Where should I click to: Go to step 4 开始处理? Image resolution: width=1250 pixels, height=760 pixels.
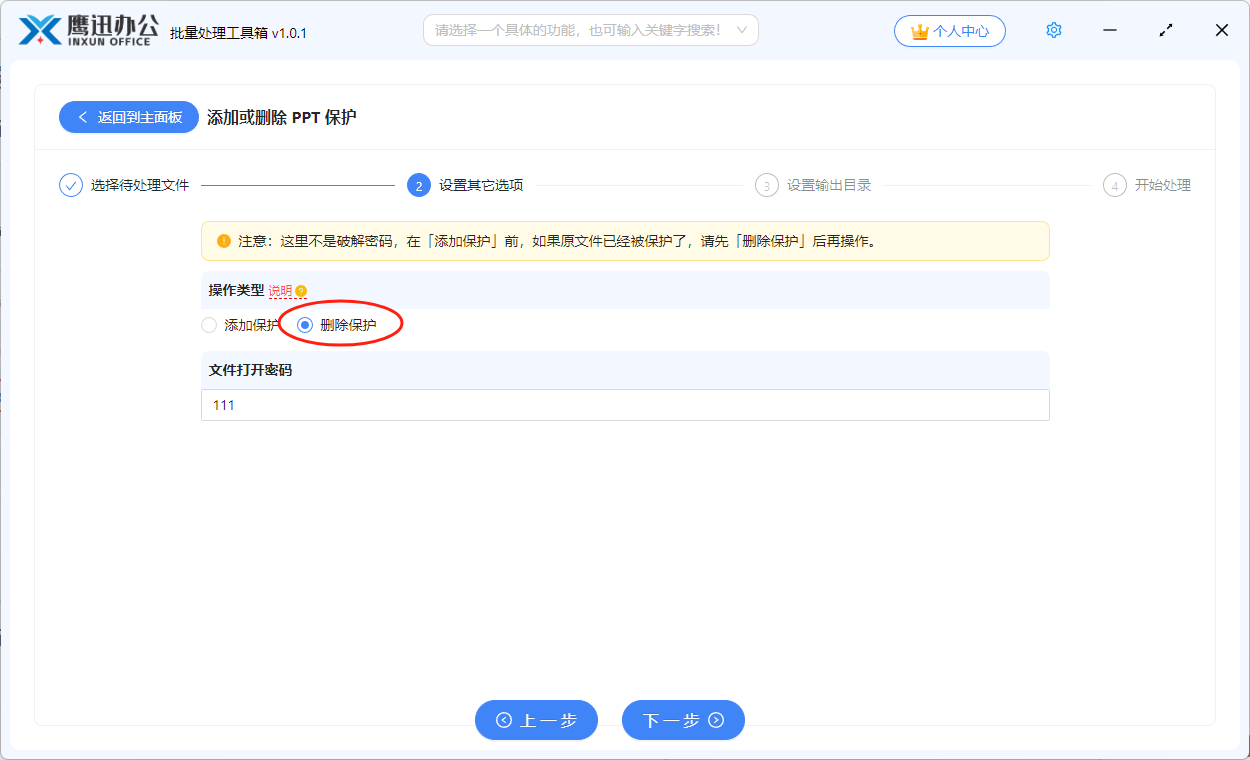tap(1147, 185)
